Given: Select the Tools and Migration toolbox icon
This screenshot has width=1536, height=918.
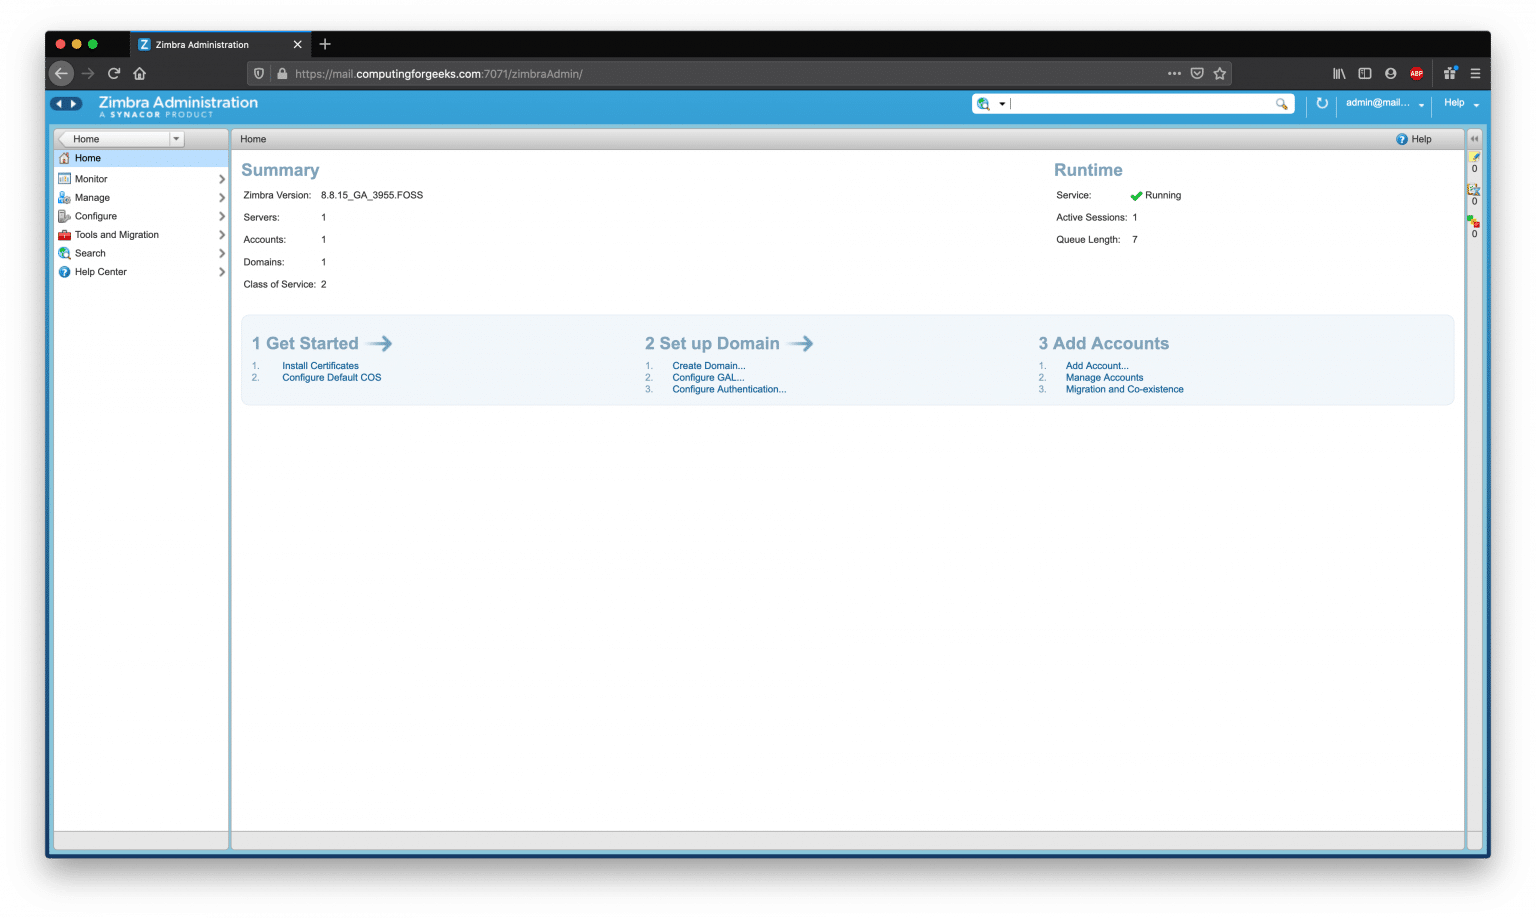Looking at the screenshot, I should [66, 234].
